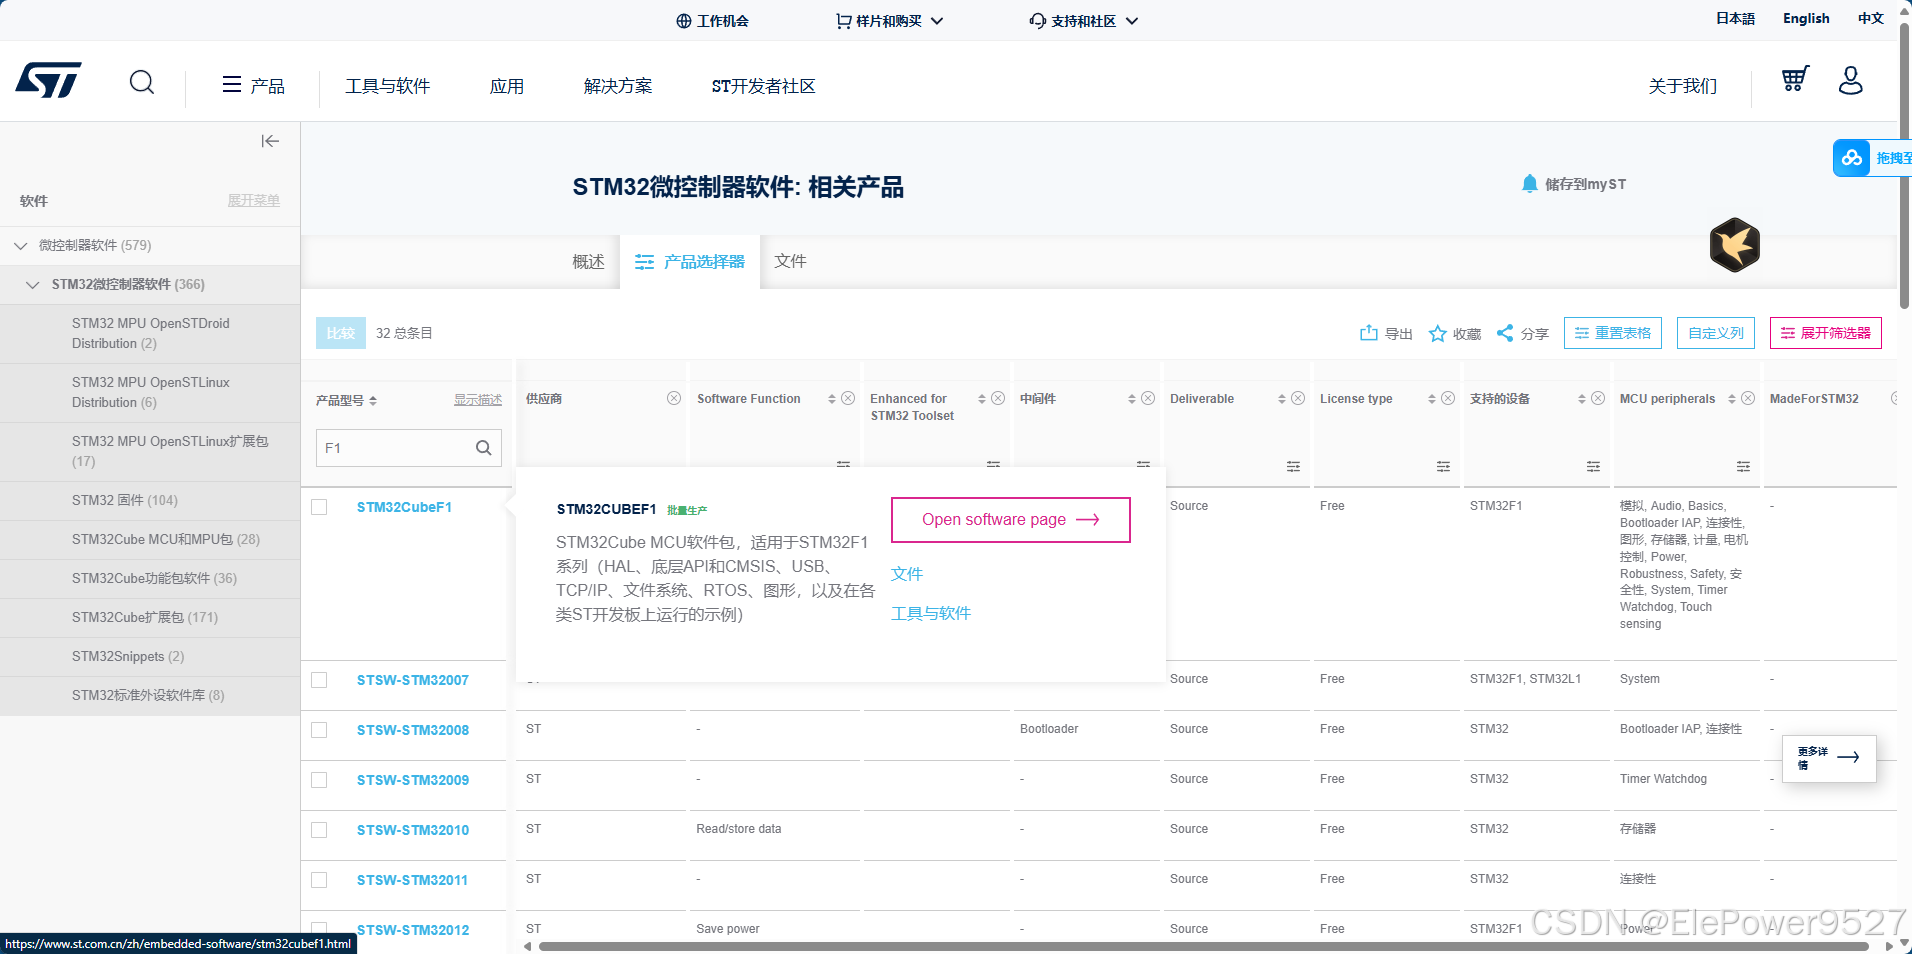Open the site search magnifier icon
The image size is (1912, 954).
(x=142, y=82)
